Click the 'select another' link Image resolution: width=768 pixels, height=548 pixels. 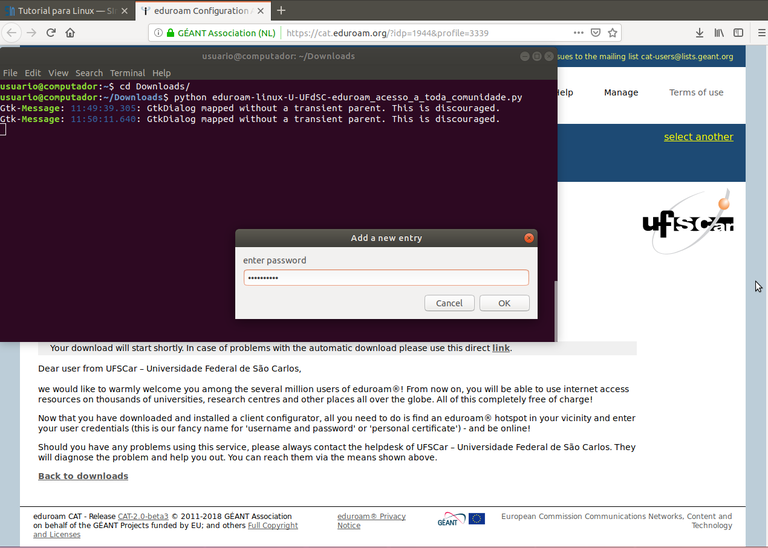click(698, 137)
